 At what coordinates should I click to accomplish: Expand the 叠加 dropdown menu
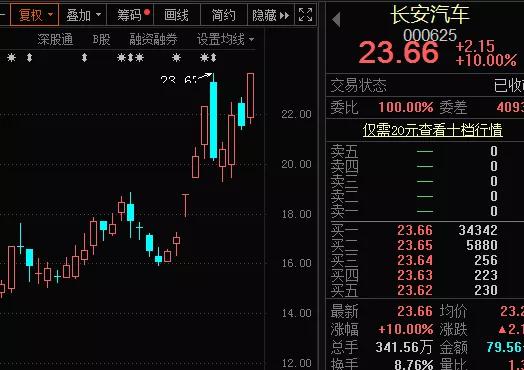tap(83, 15)
